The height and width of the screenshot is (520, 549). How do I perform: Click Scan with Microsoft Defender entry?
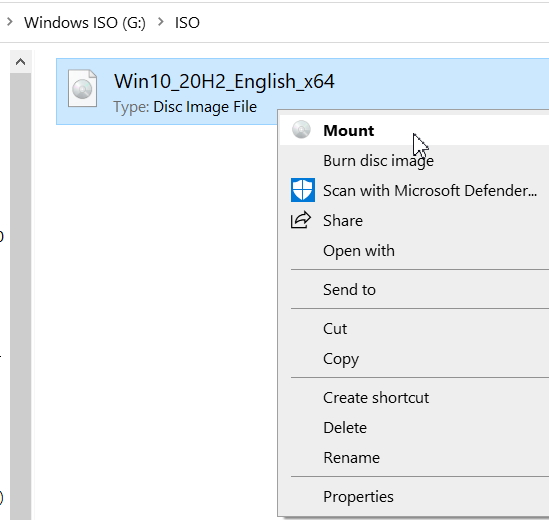pyautogui.click(x=414, y=190)
